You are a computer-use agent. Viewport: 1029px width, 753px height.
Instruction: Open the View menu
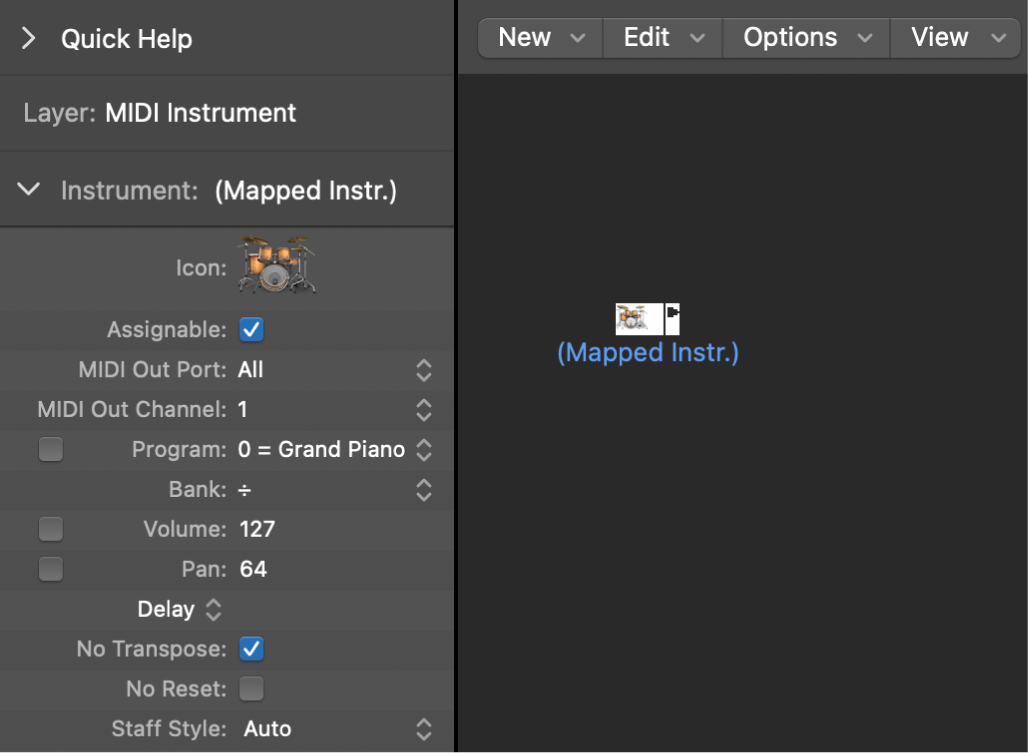(955, 37)
